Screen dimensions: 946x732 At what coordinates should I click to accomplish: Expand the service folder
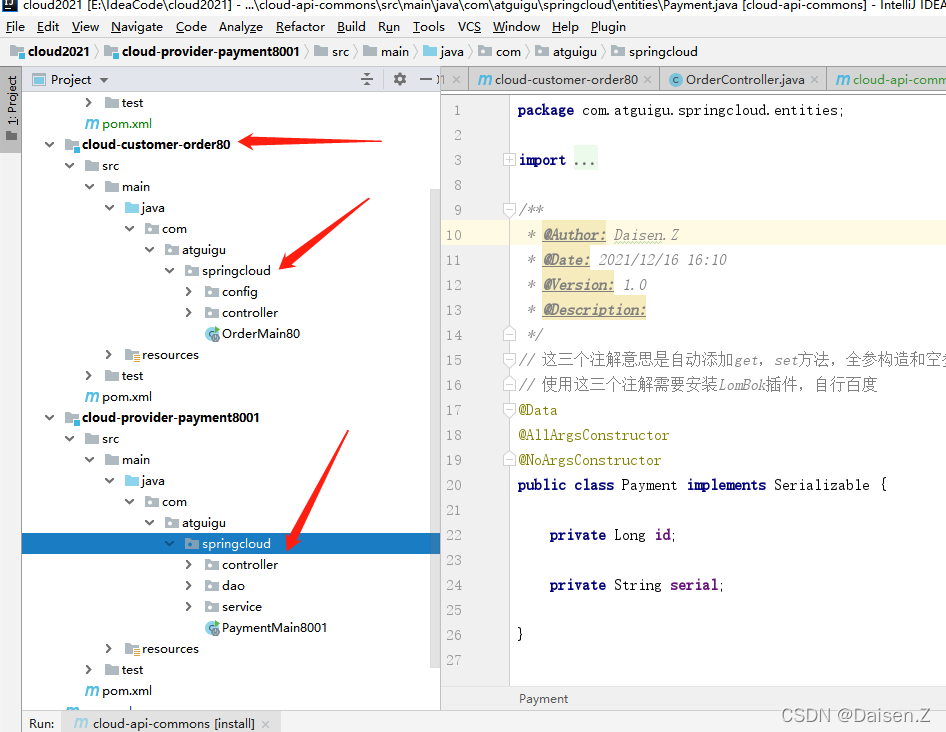tap(189, 606)
